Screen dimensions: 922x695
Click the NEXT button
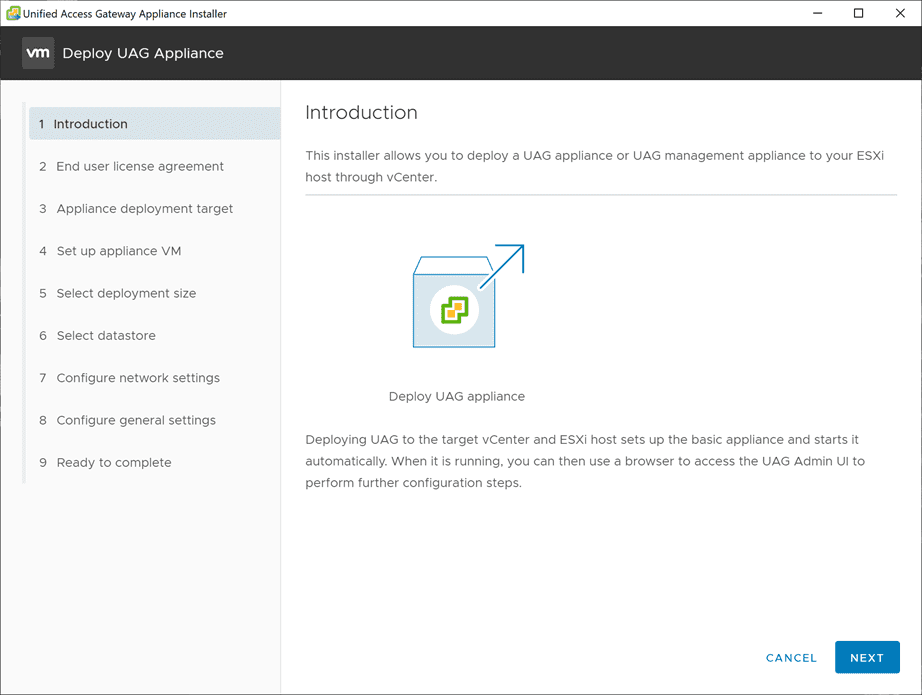(866, 657)
